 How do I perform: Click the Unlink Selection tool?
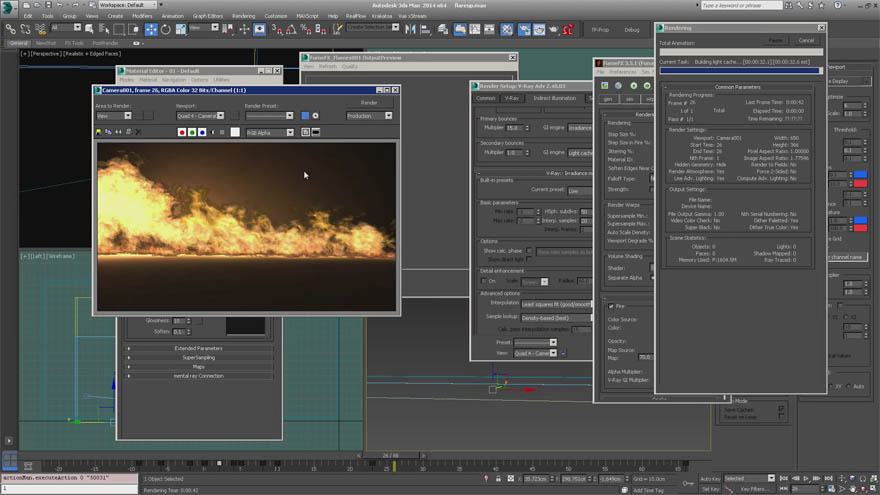25,29
